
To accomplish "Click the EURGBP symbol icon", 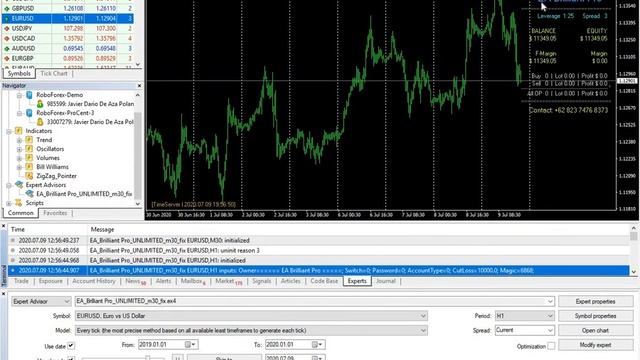I will [7, 58].
